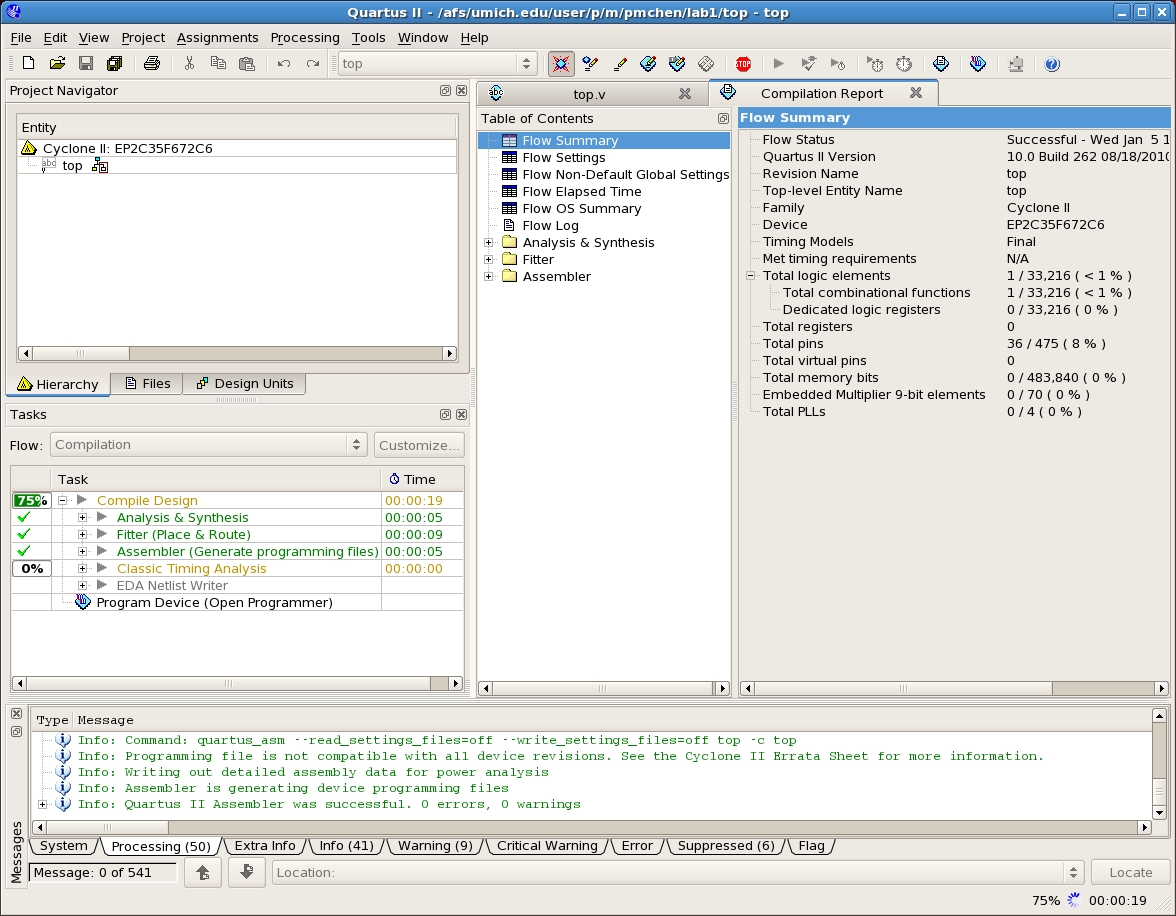Switch to the Files tab
This screenshot has height=916, width=1176.
pos(147,383)
